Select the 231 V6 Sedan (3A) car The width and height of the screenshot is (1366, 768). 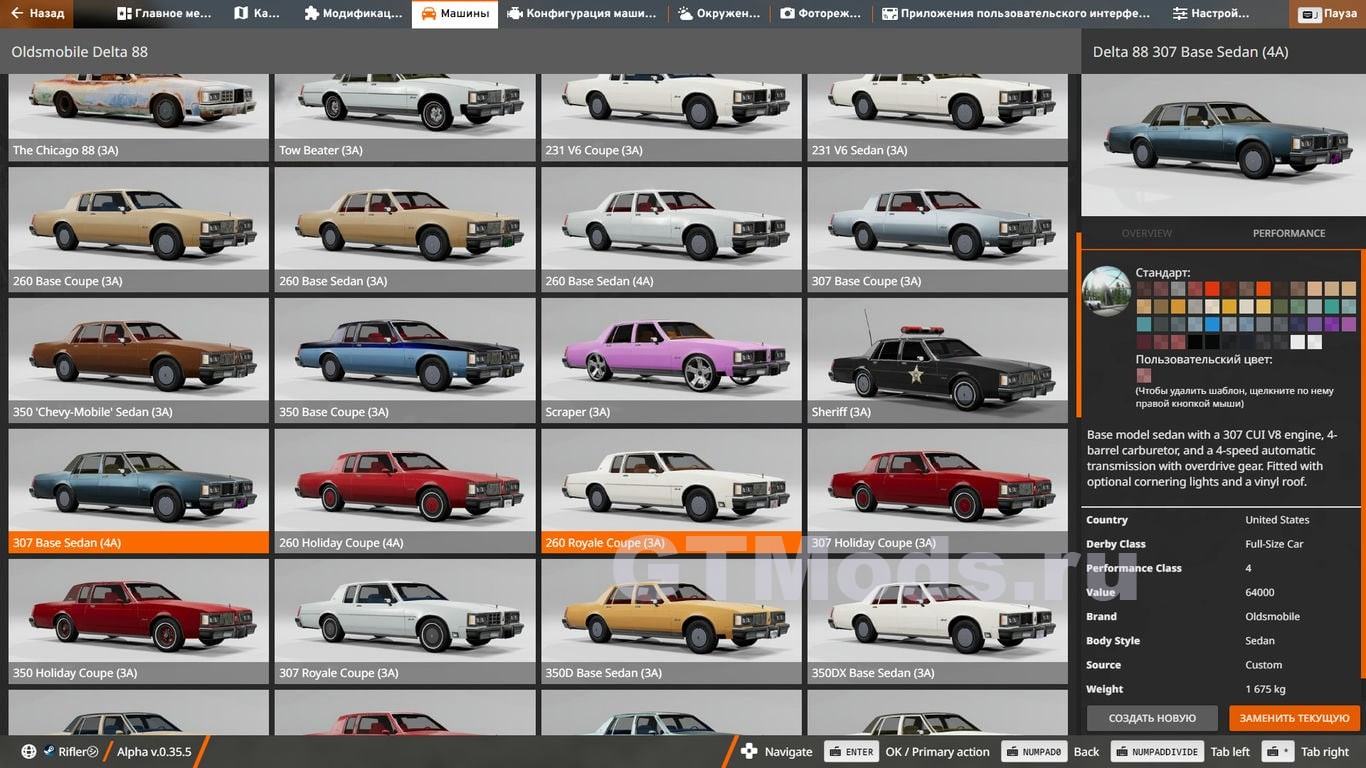(x=938, y=118)
